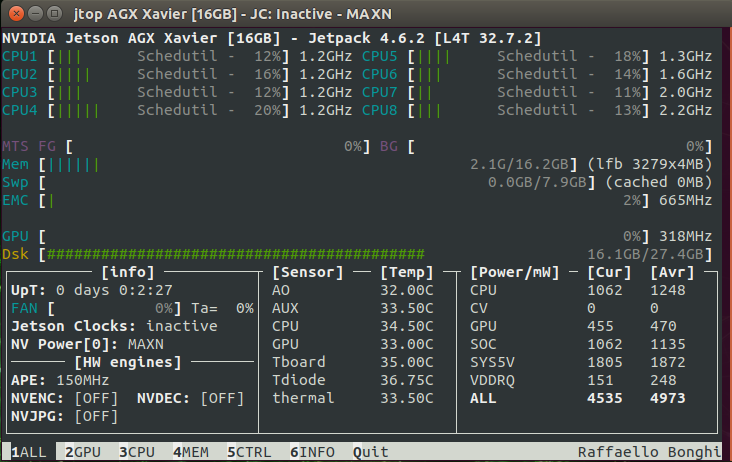Click the SYS5V current power 1805
This screenshot has height=462, width=732.
[x=605, y=362]
